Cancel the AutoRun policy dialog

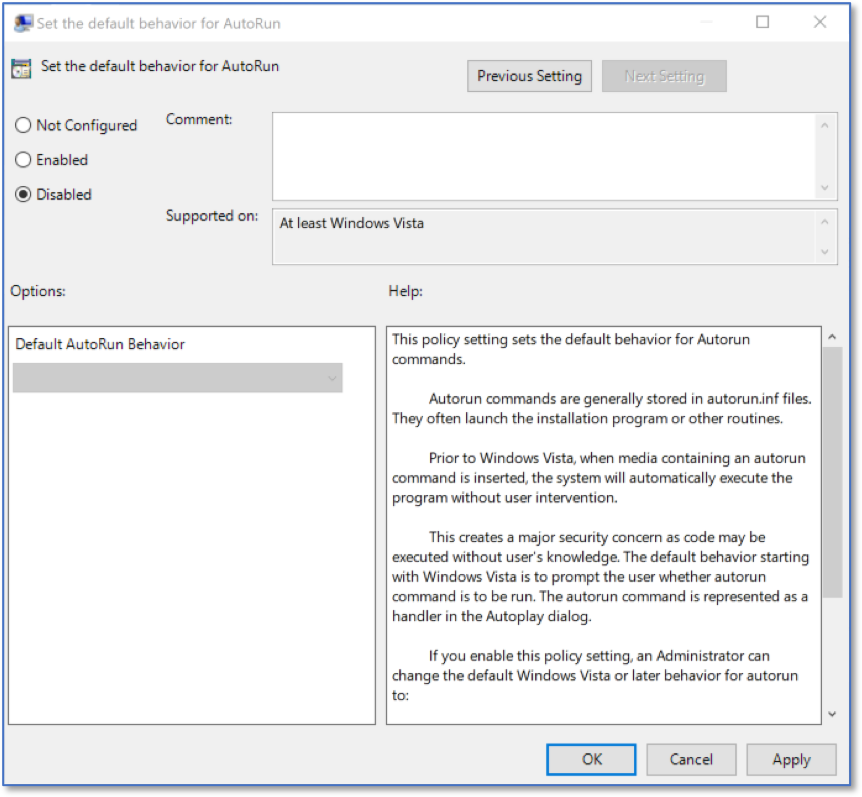point(691,760)
